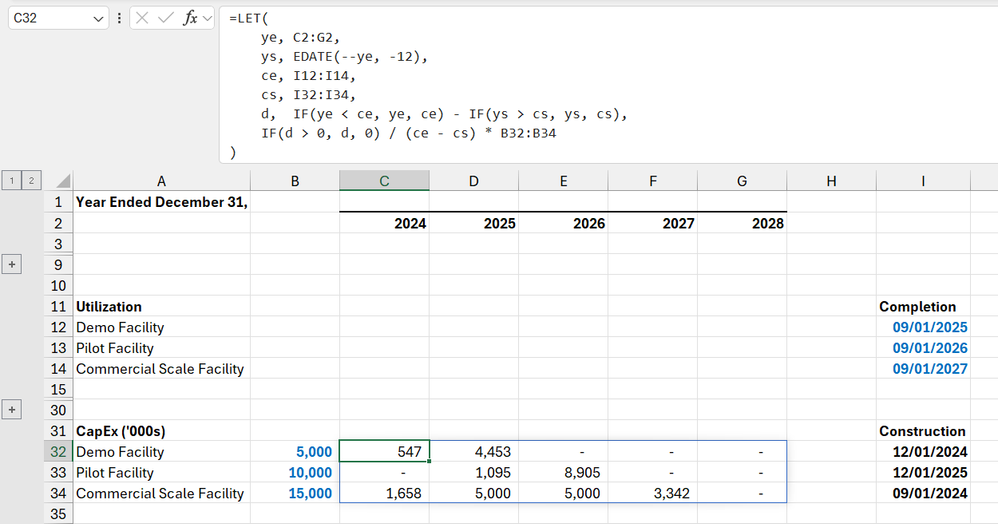998x524 pixels.
Task: Click Pilot Facility label in row 33
Action: (162, 472)
